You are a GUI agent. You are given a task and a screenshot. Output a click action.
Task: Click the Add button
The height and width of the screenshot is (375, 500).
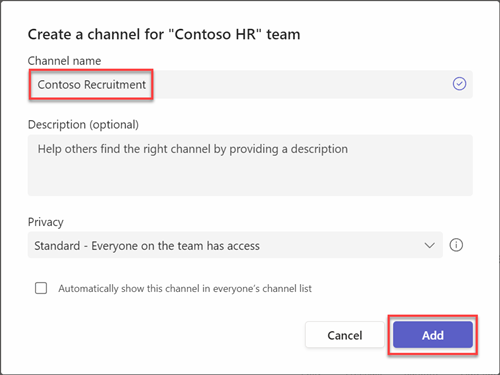coord(433,335)
